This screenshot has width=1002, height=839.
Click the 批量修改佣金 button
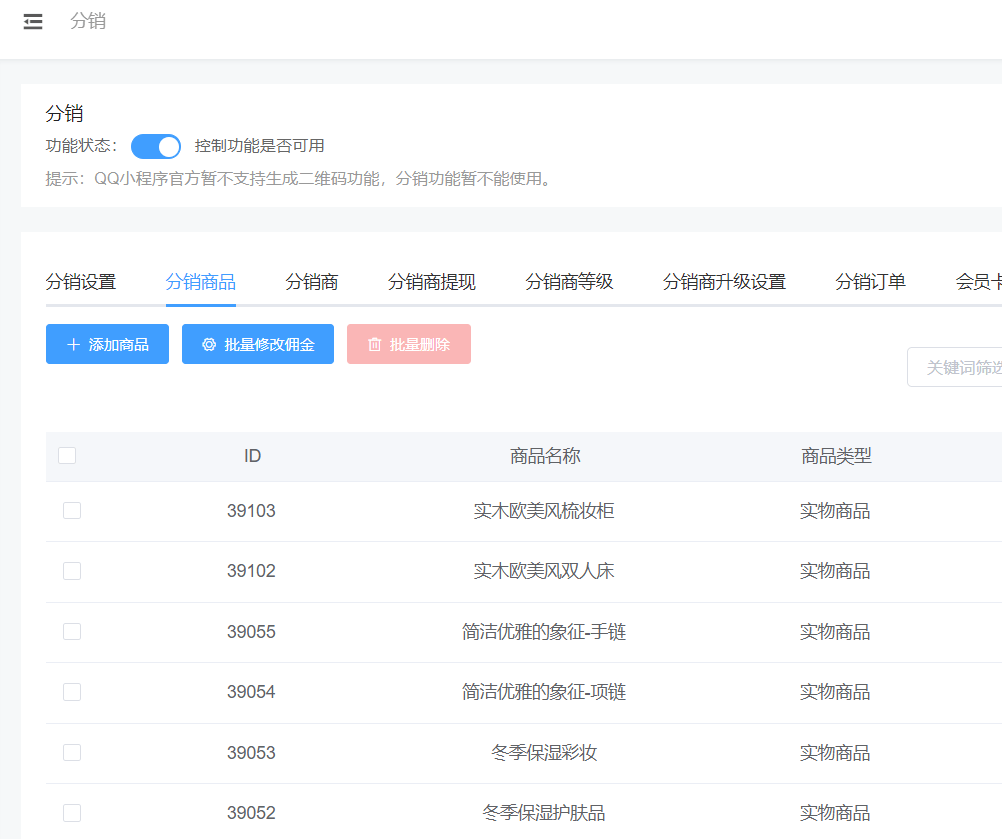point(258,344)
